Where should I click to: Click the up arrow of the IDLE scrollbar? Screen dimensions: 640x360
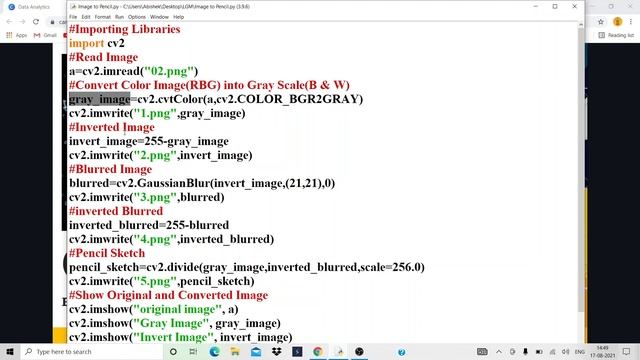click(581, 25)
